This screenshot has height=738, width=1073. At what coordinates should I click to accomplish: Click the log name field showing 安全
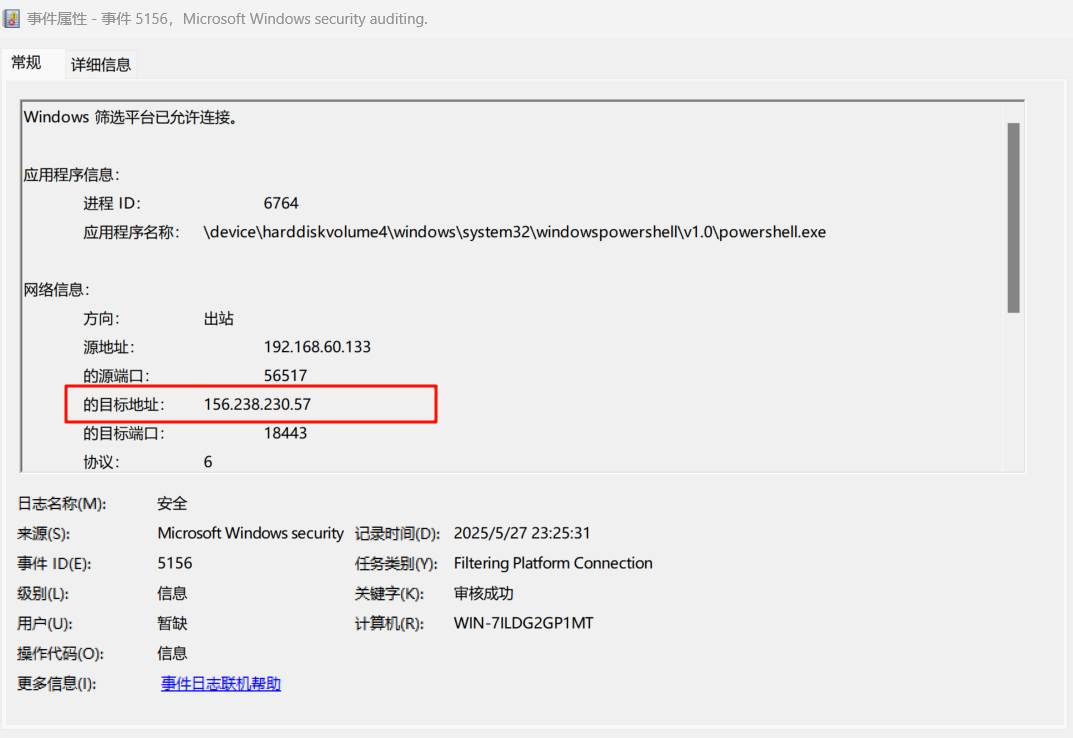(172, 503)
